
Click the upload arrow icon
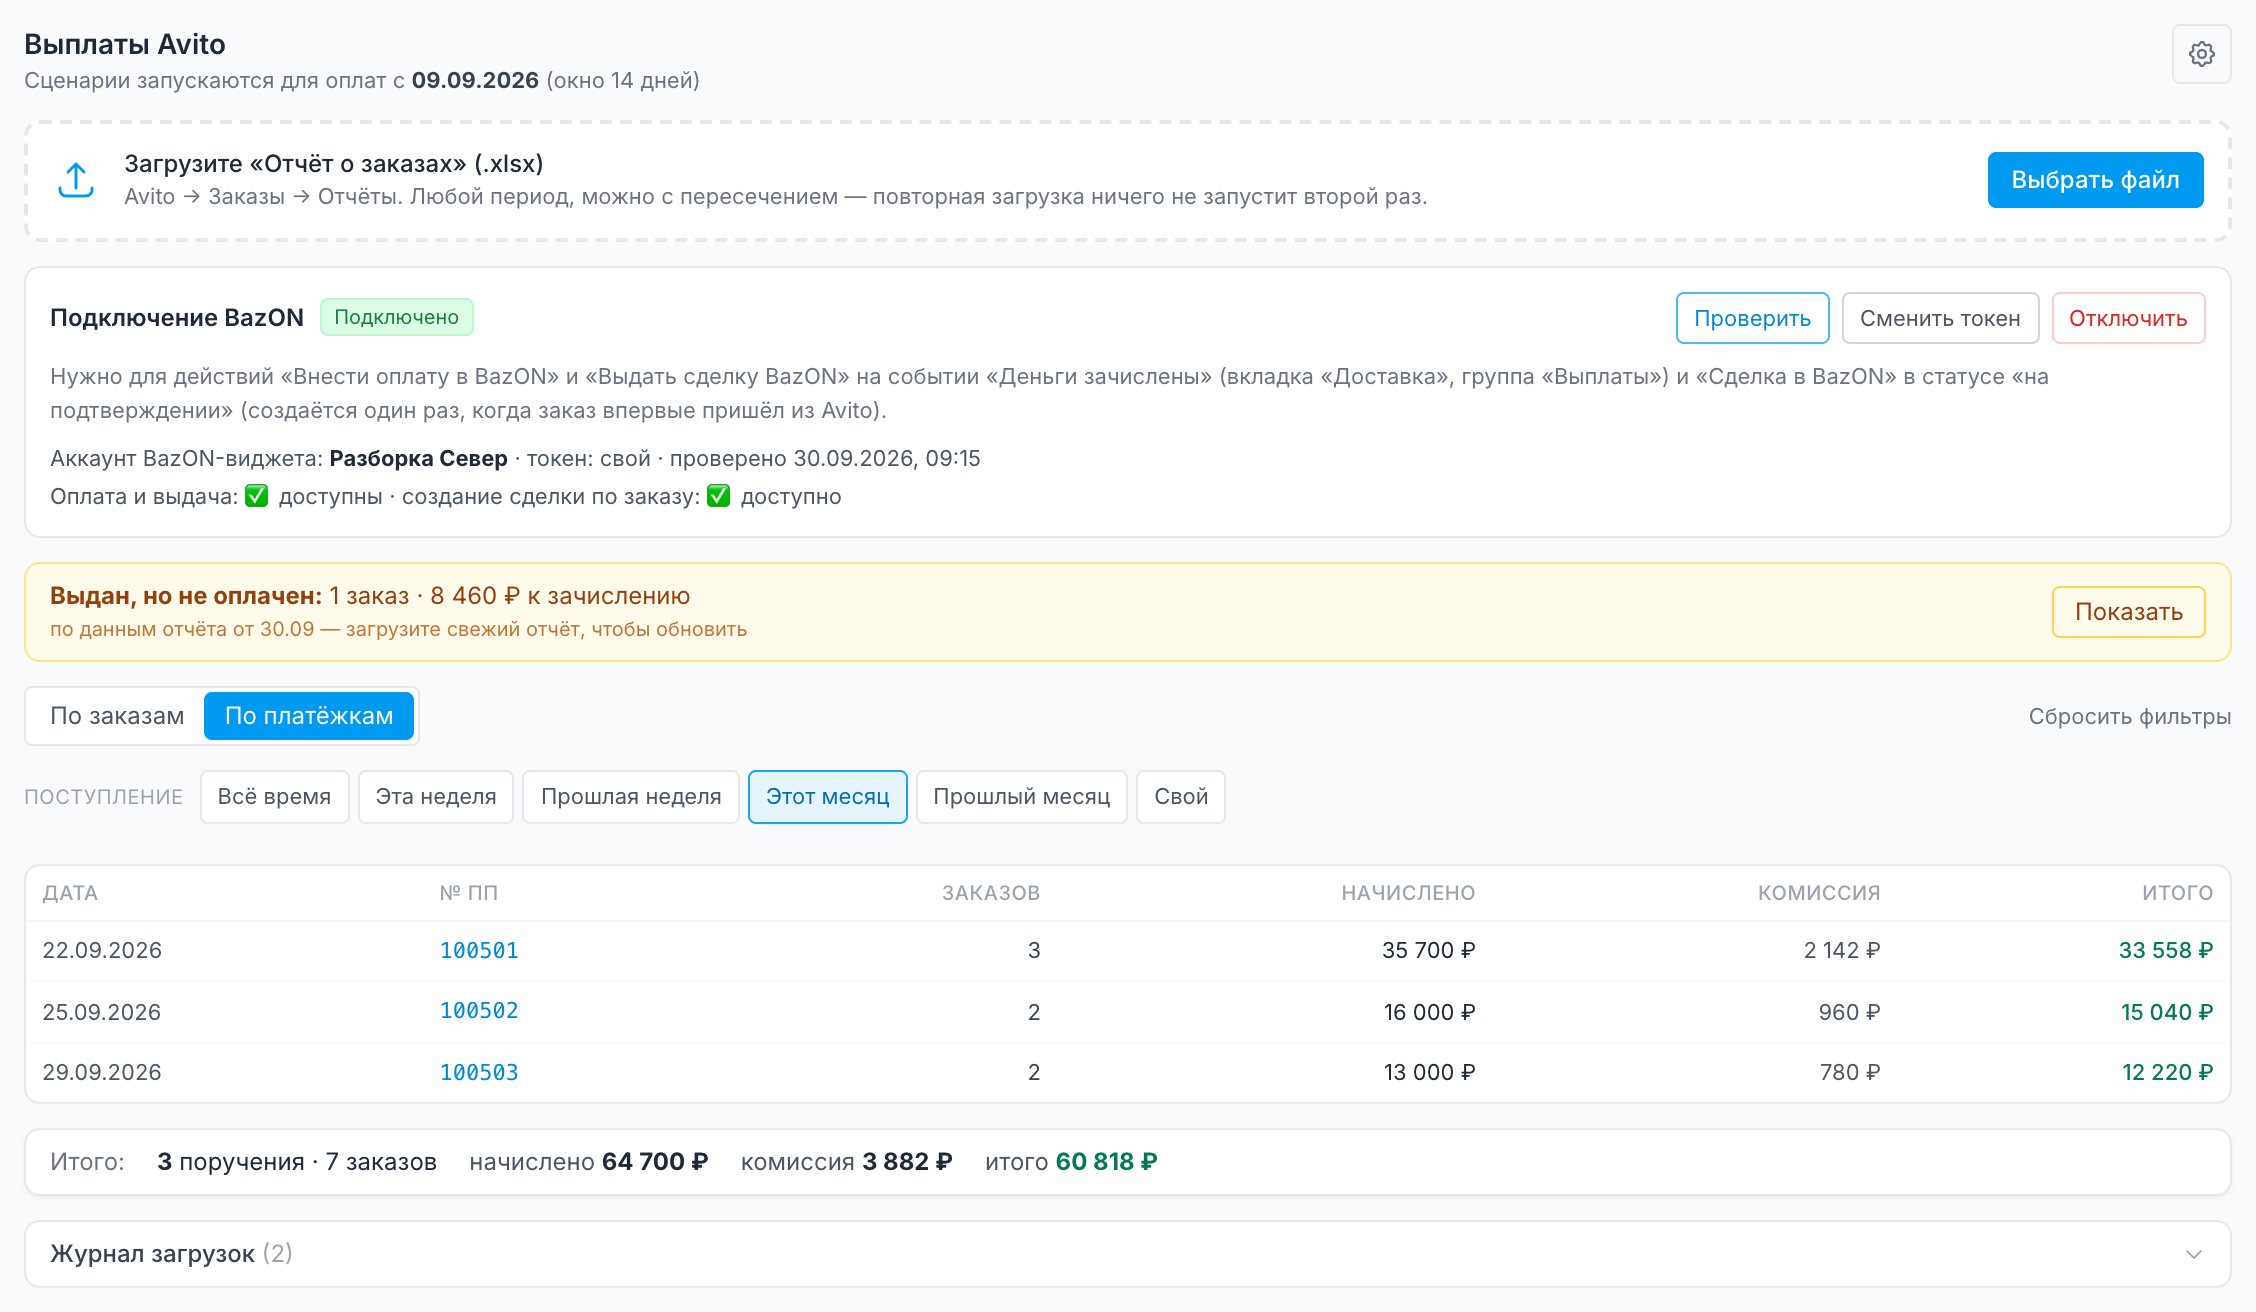pyautogui.click(x=76, y=180)
